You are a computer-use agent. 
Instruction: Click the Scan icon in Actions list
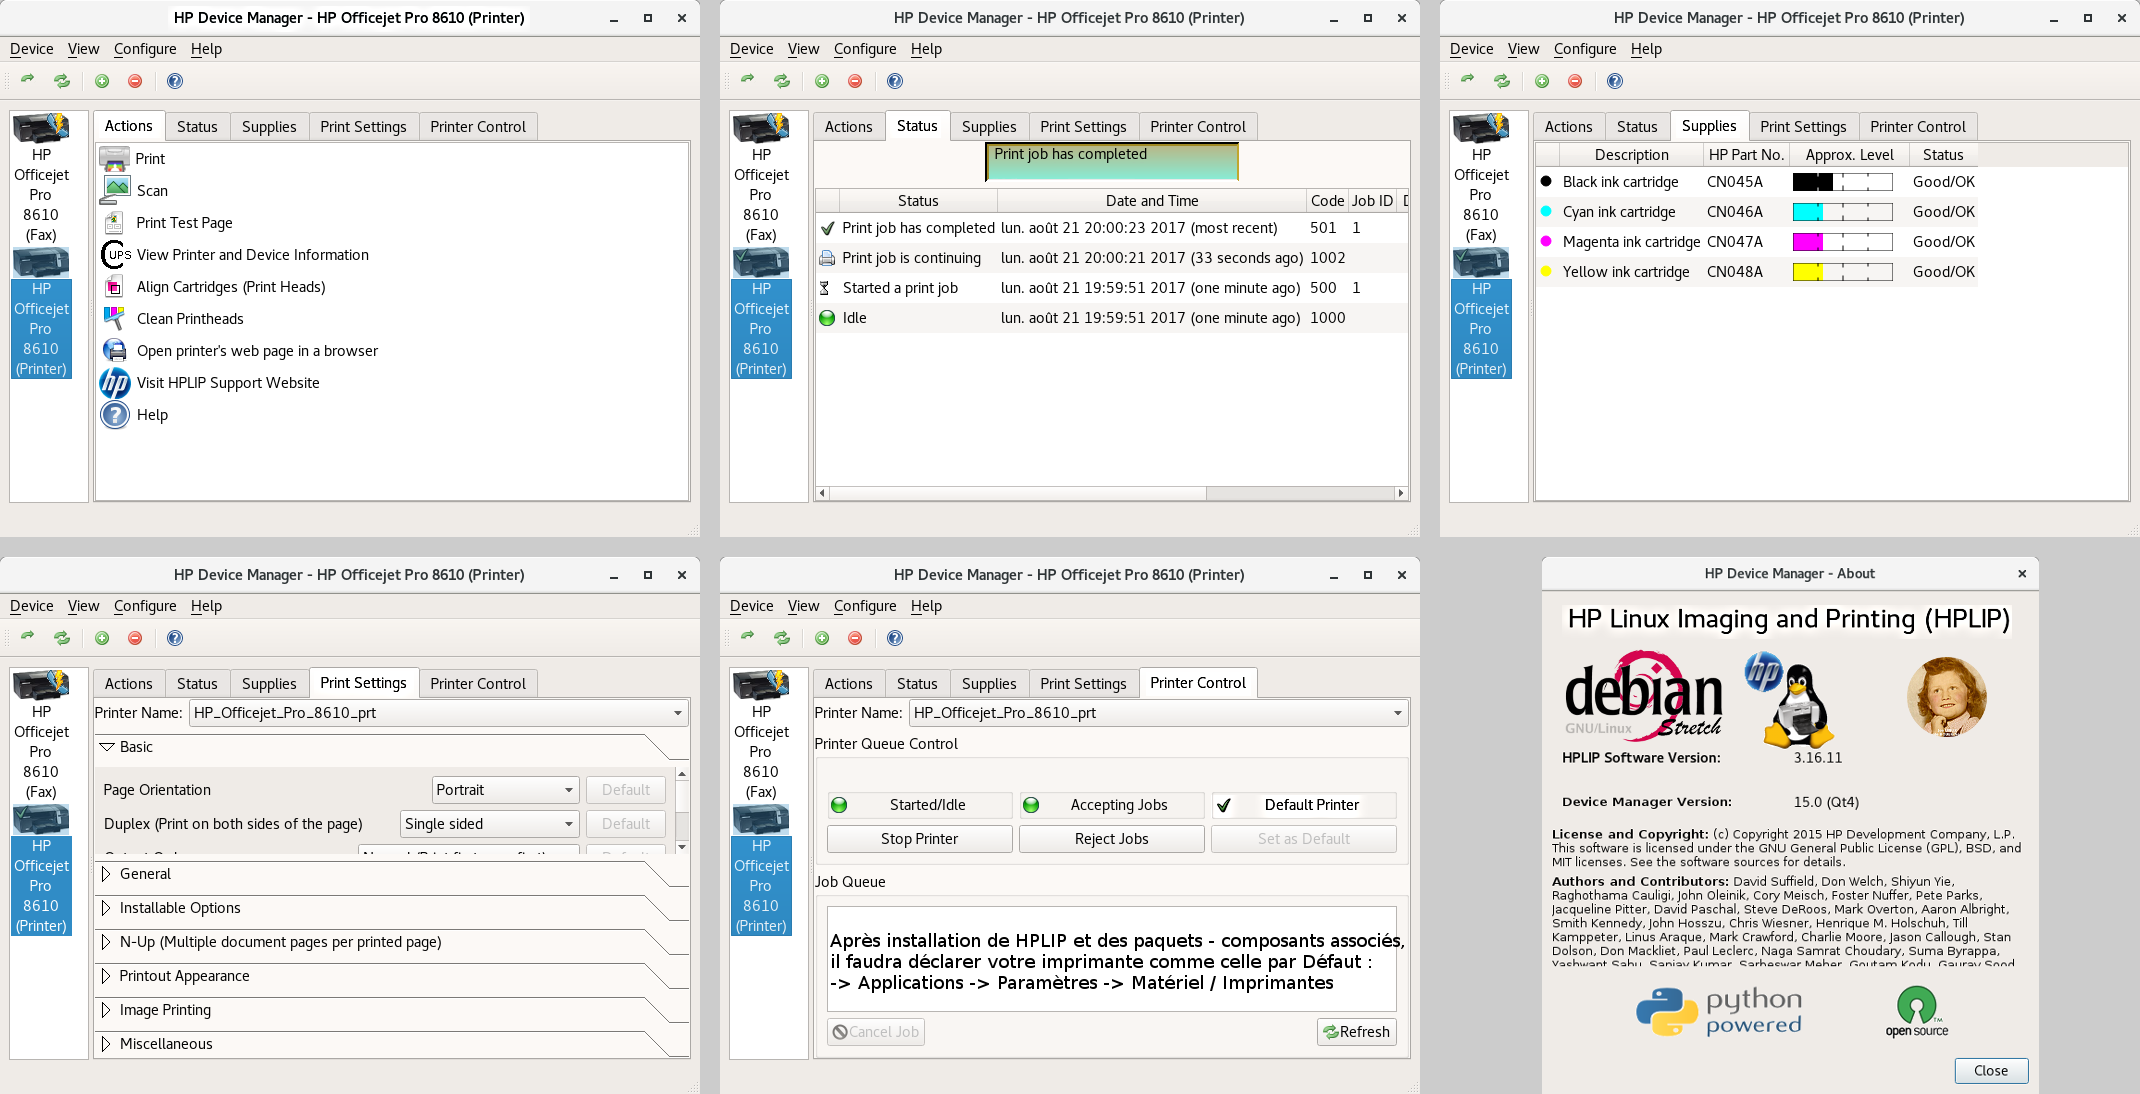(x=115, y=190)
